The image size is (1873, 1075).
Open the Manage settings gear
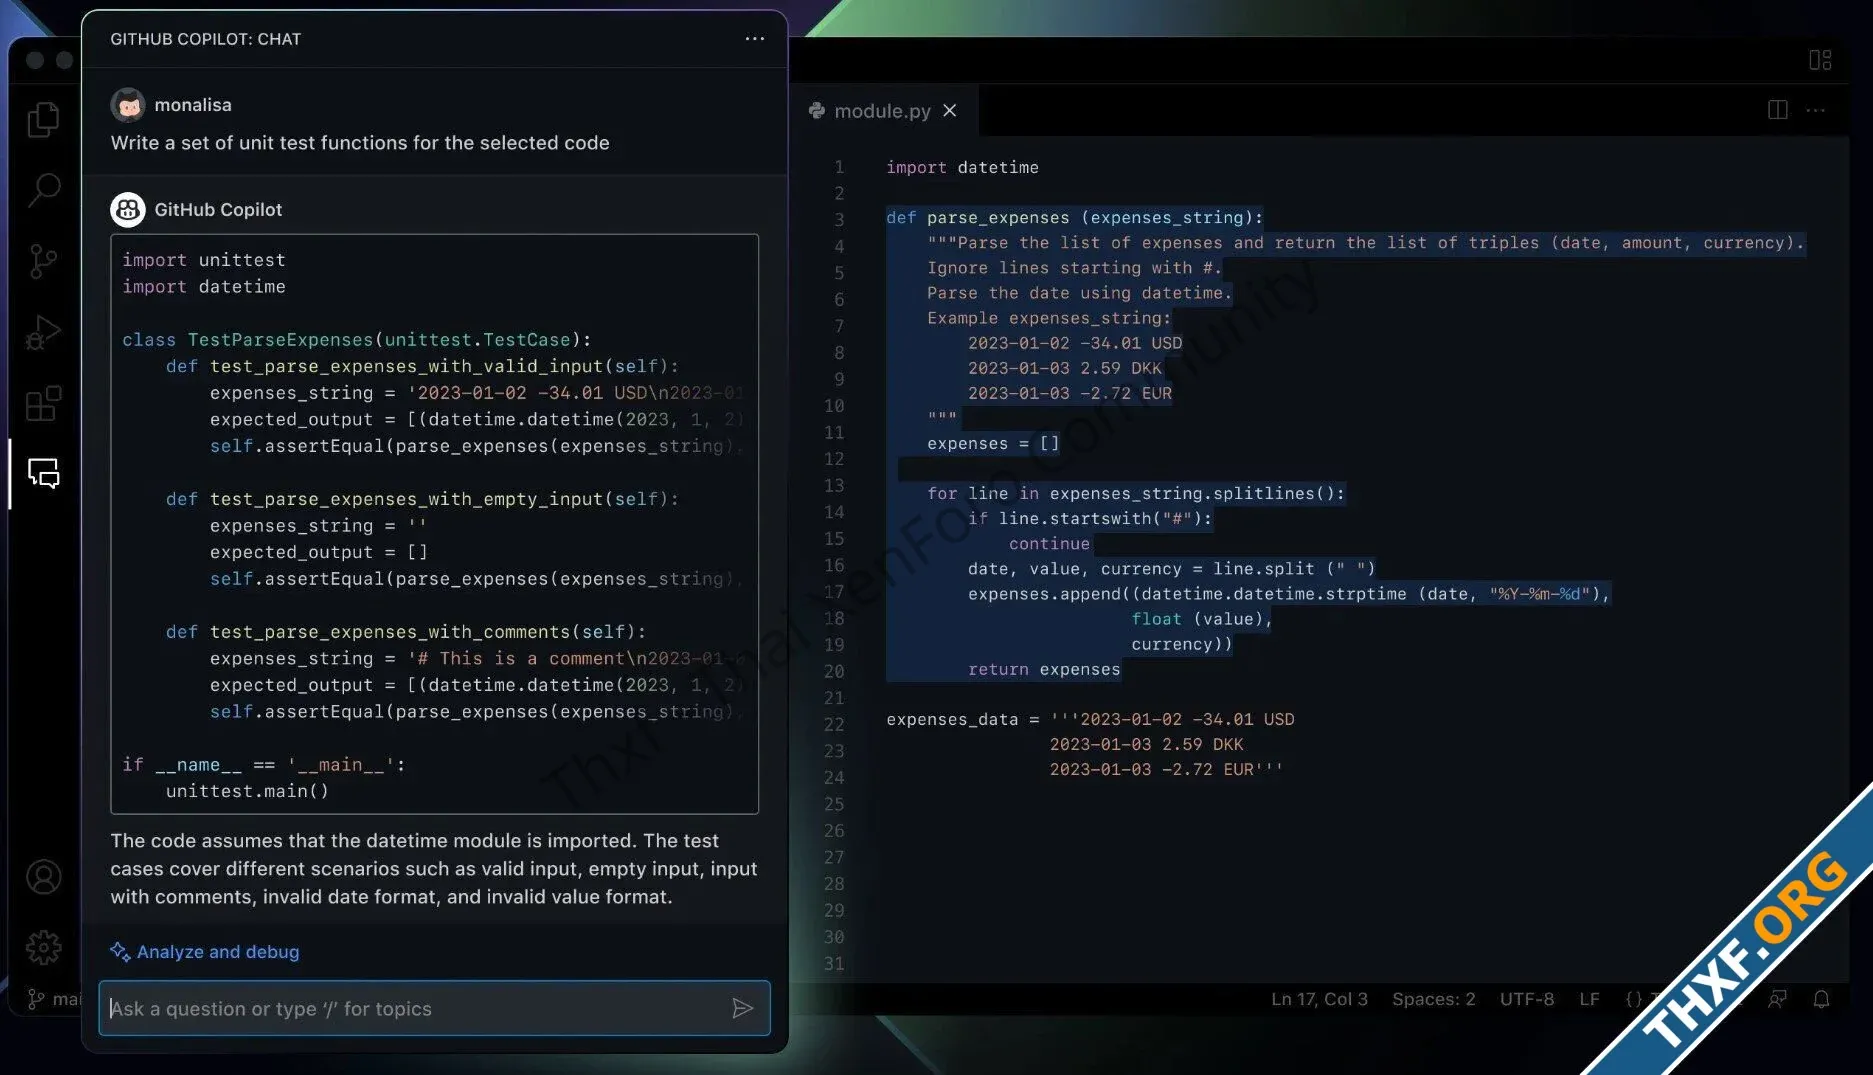pyautogui.click(x=43, y=947)
